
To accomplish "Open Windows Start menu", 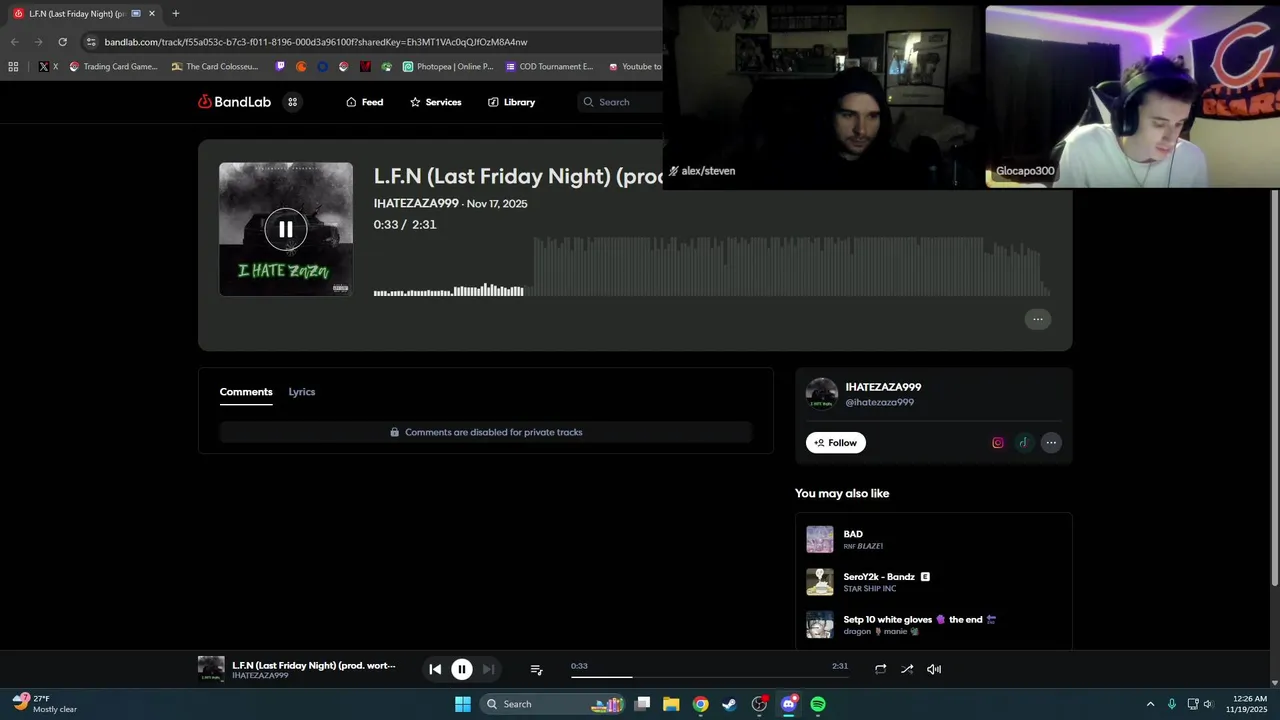I will point(462,704).
